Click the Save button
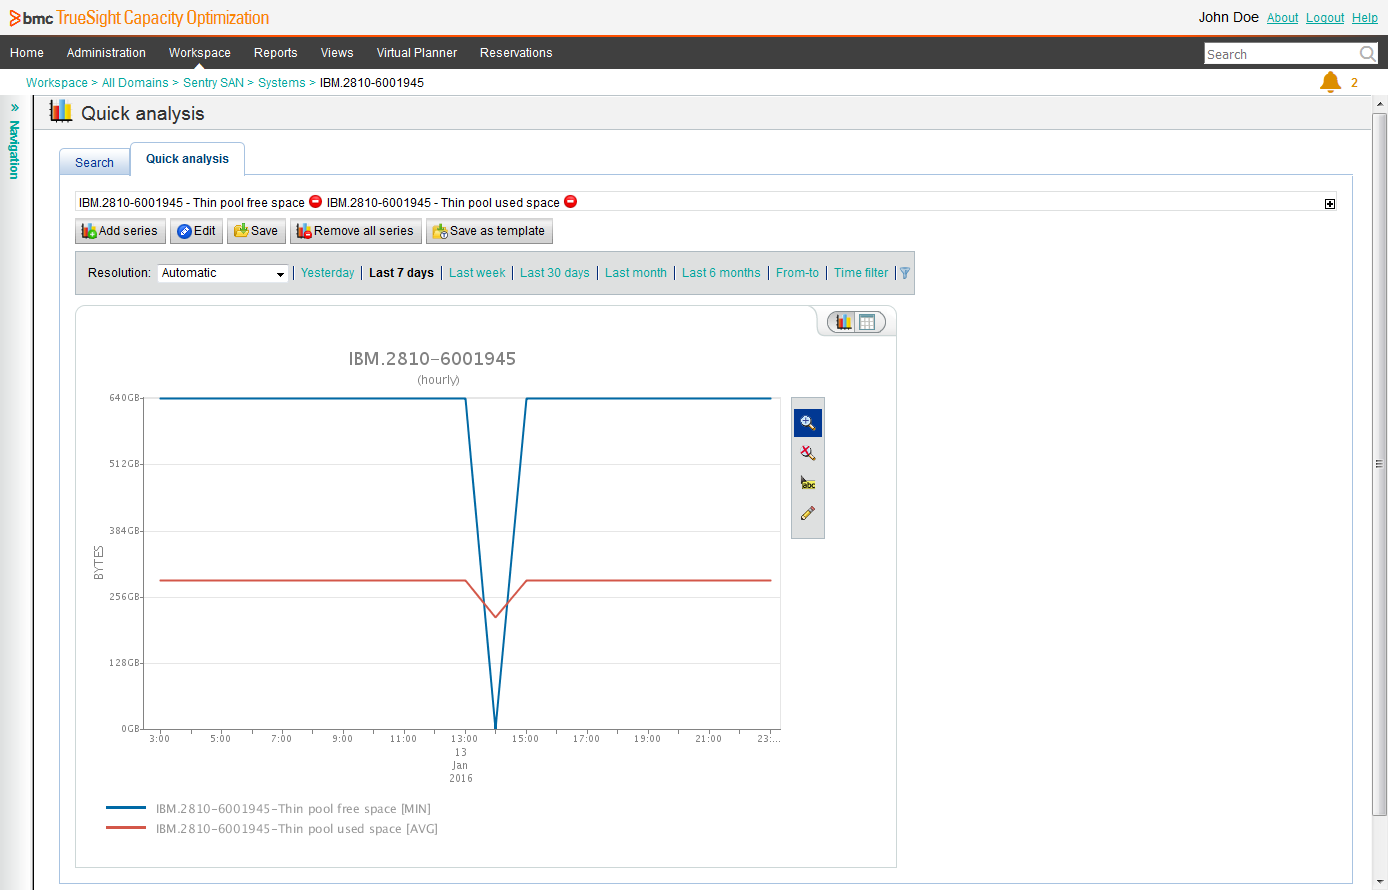Image resolution: width=1388 pixels, height=890 pixels. point(256,231)
